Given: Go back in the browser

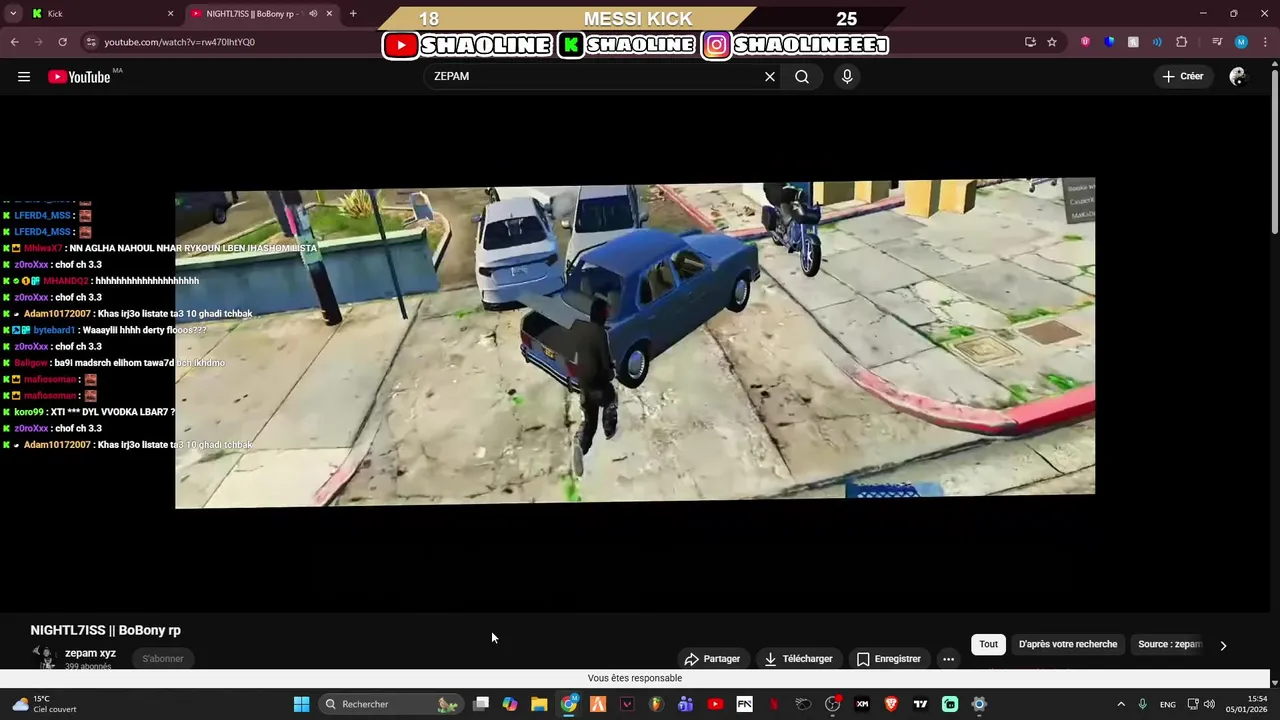Looking at the screenshot, I should tap(14, 42).
